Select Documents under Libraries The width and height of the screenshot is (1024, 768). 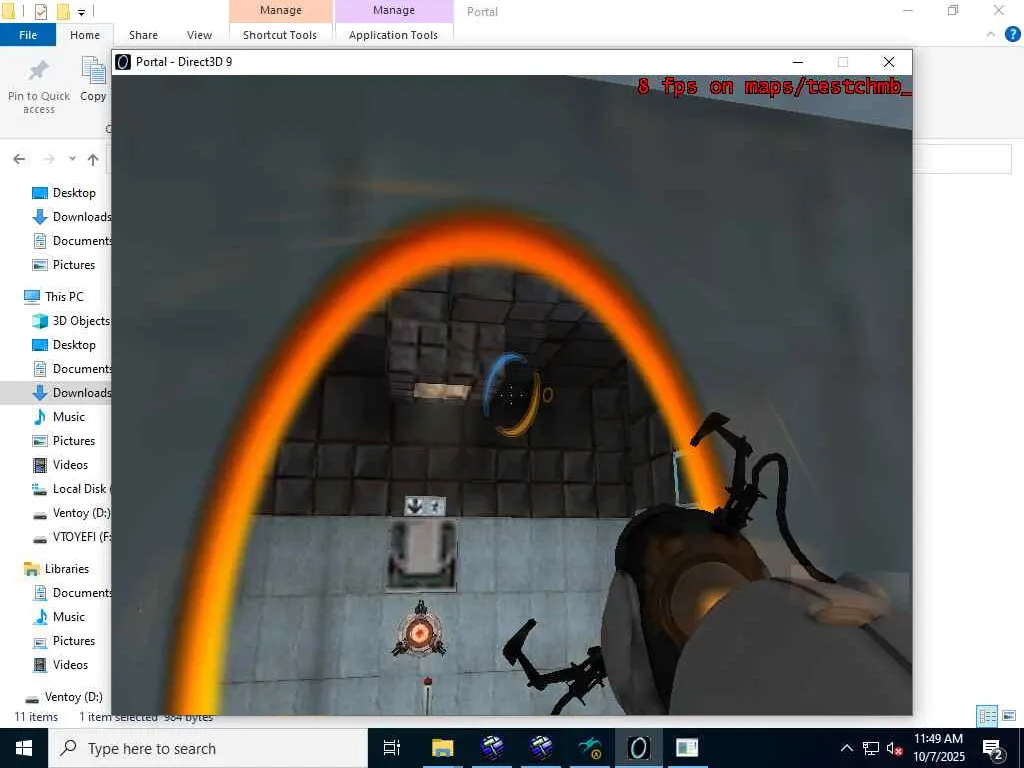coord(72,593)
